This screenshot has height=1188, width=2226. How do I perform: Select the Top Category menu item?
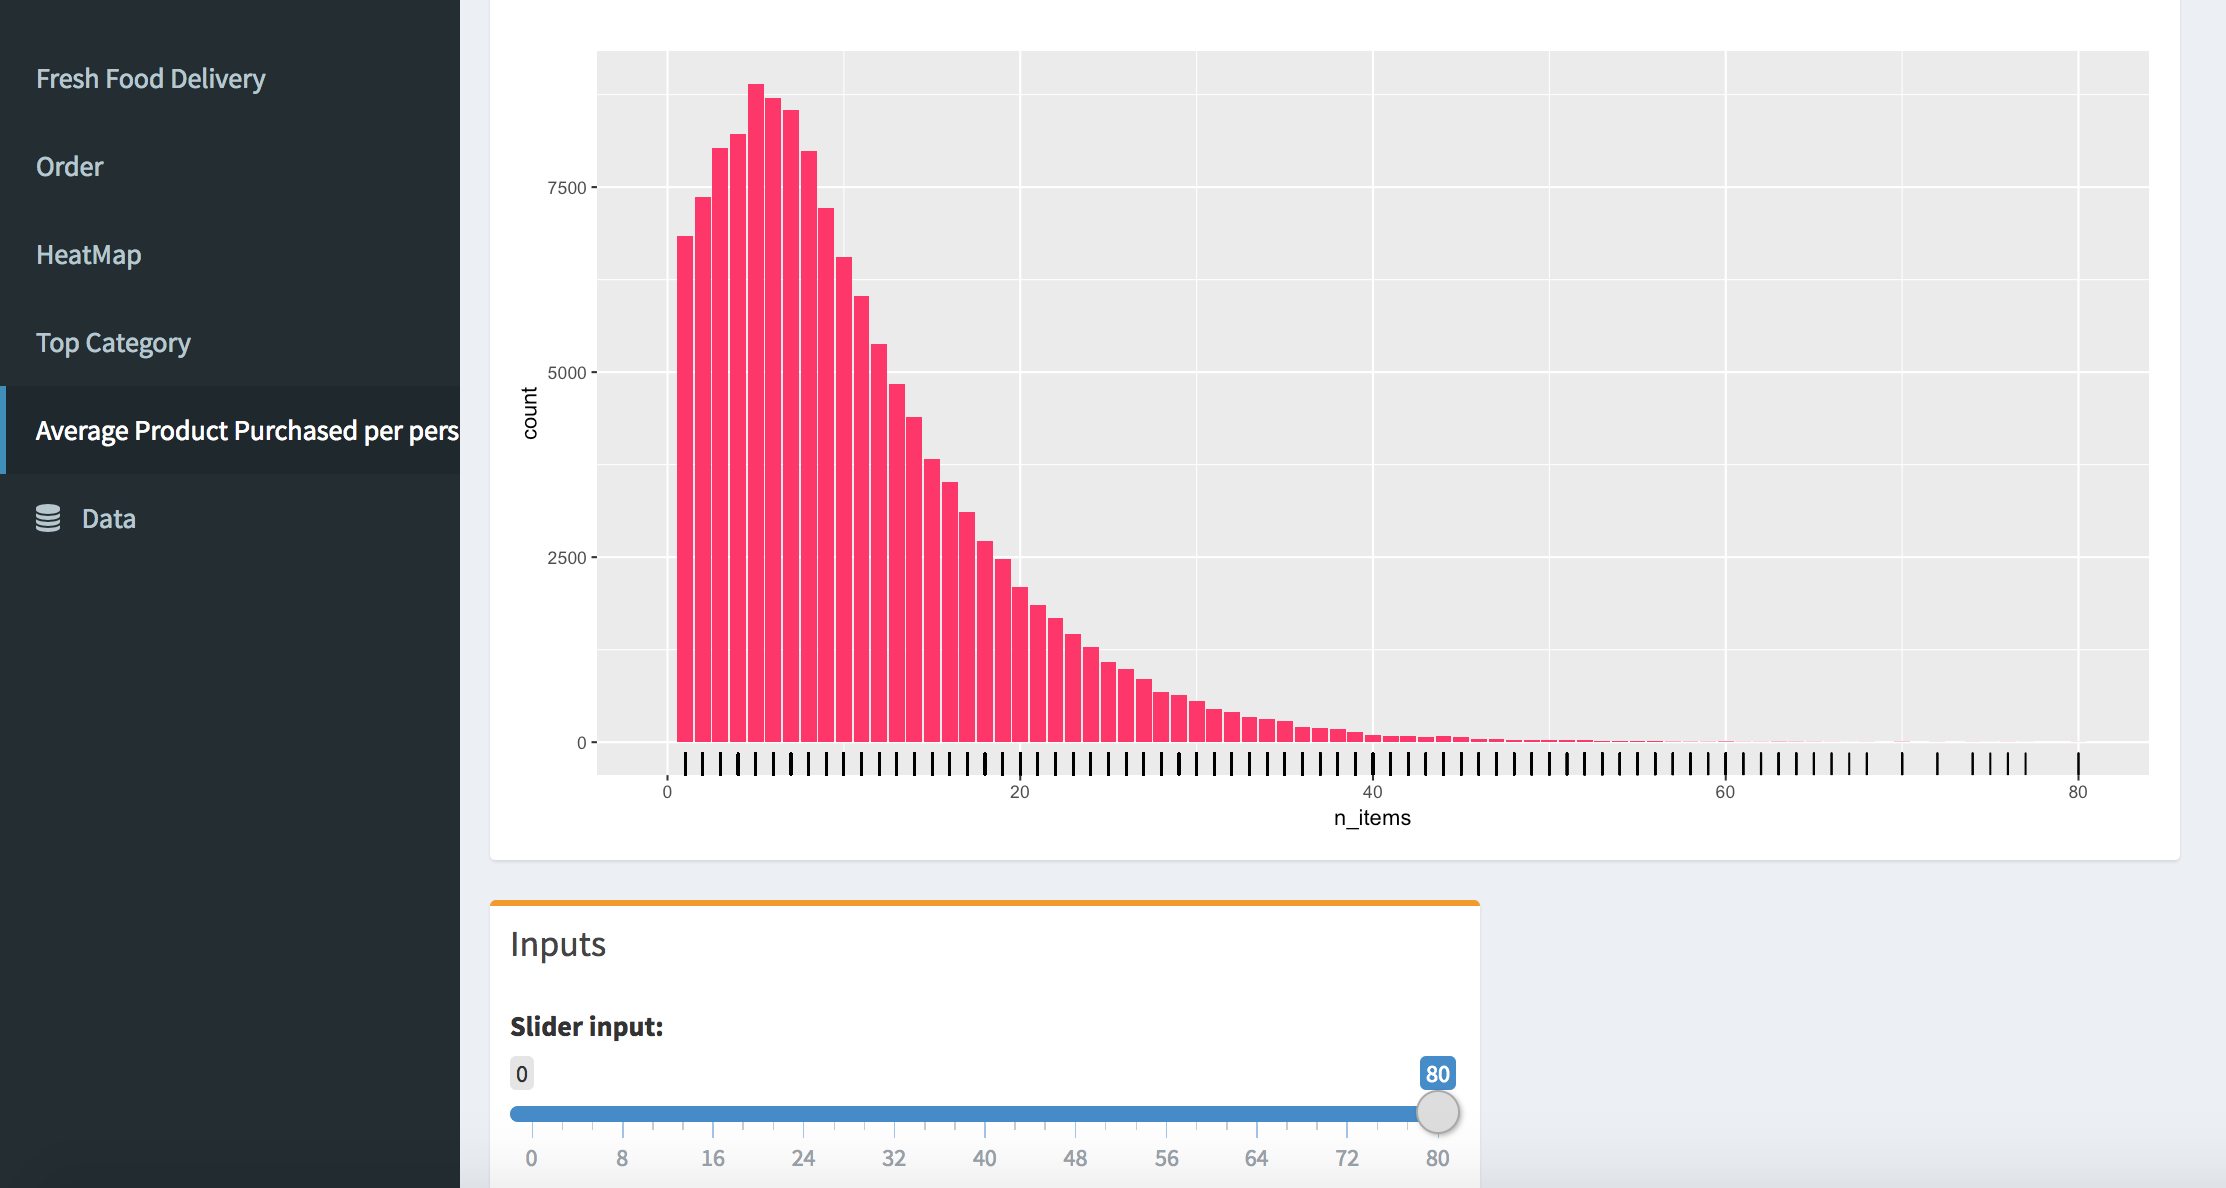[x=113, y=343]
